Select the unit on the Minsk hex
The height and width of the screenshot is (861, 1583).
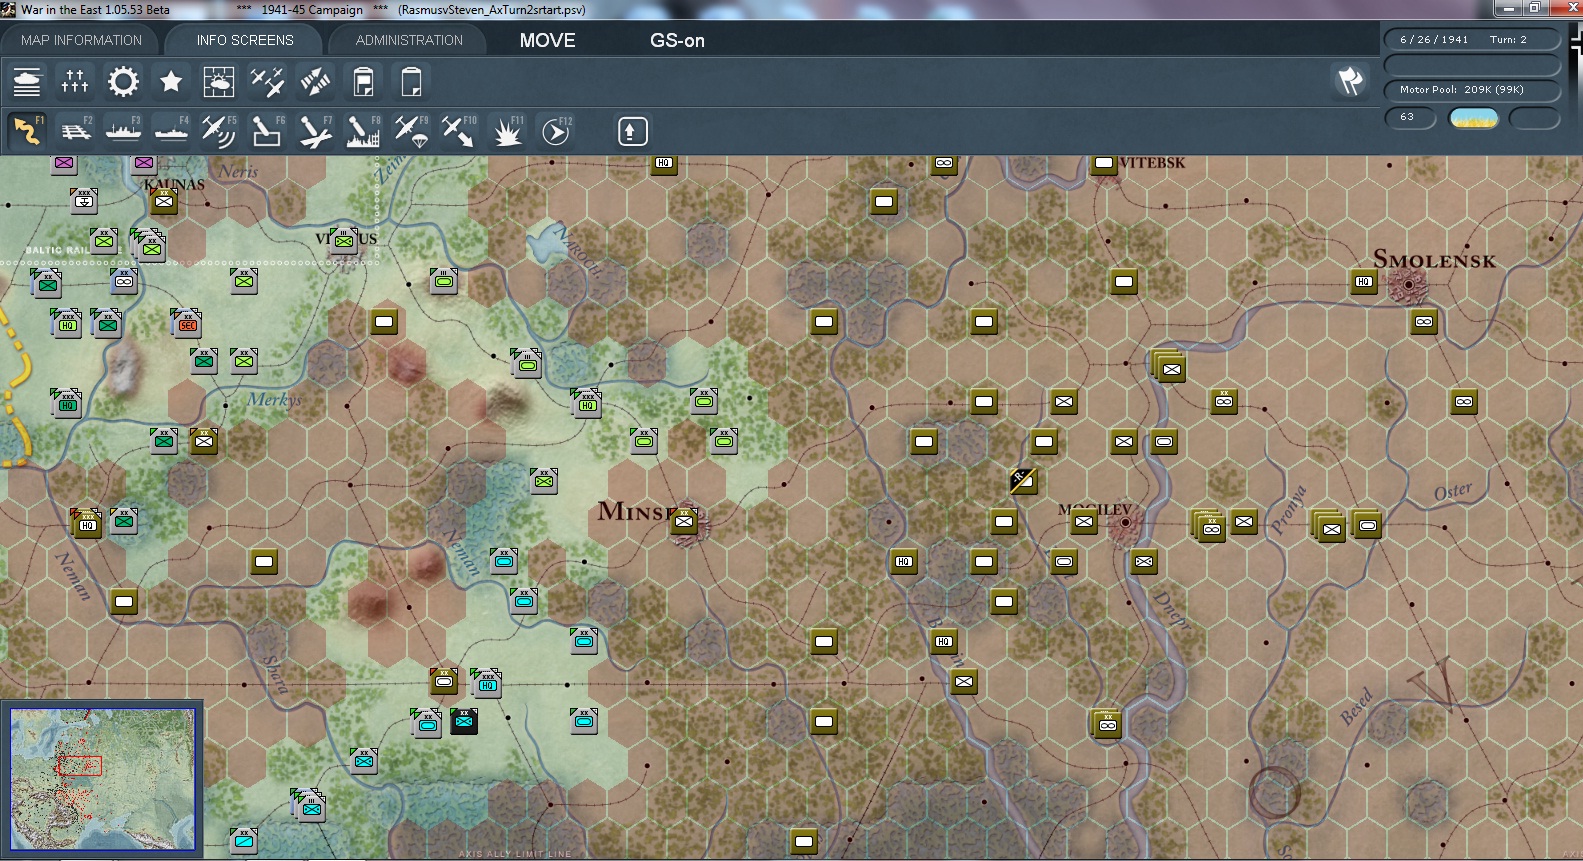point(684,521)
